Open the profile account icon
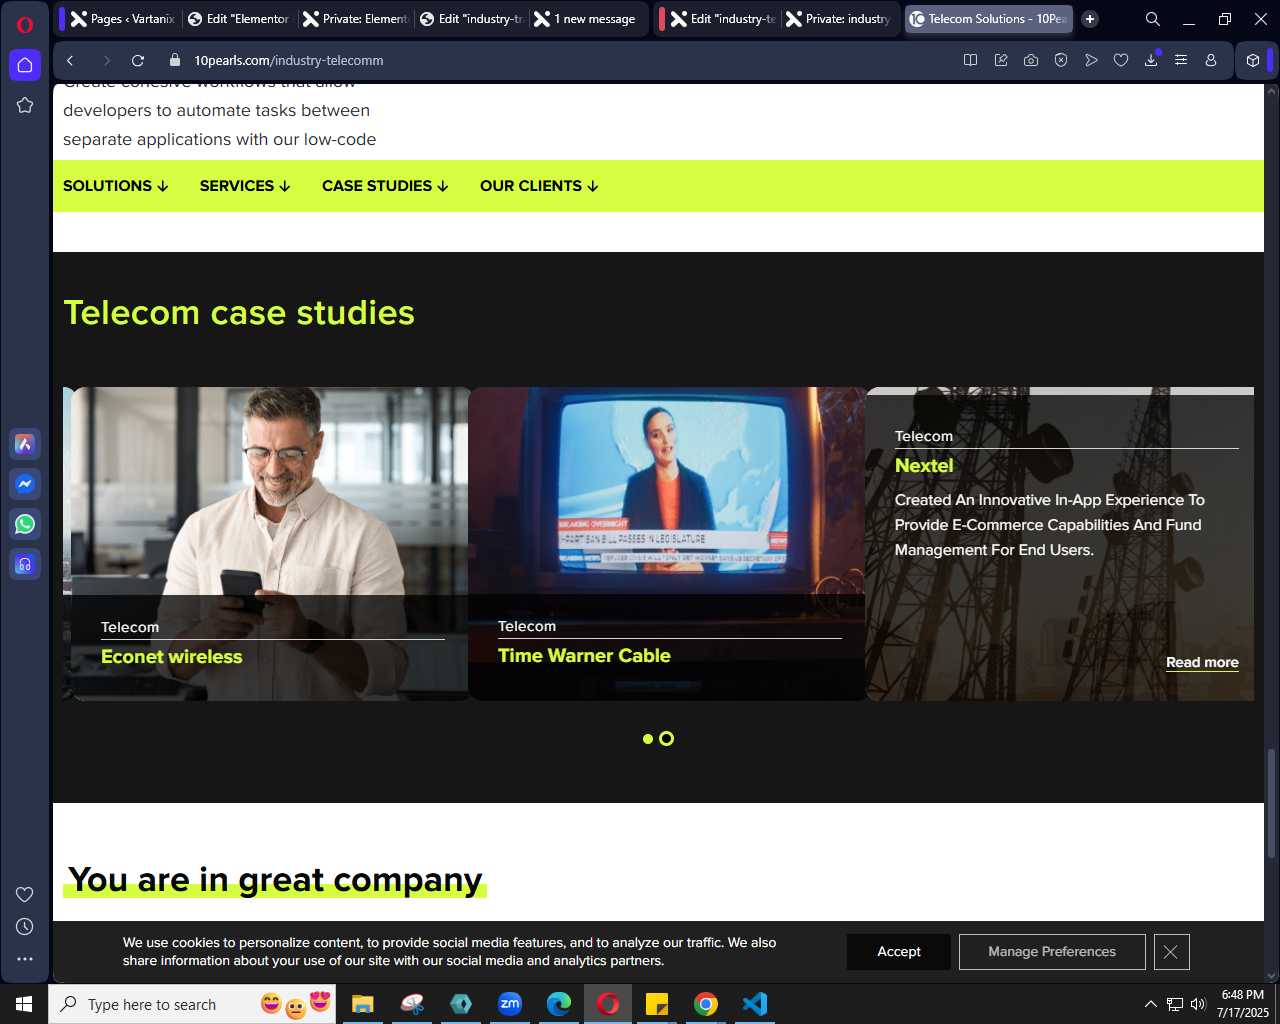Viewport: 1280px width, 1024px height. click(1211, 60)
